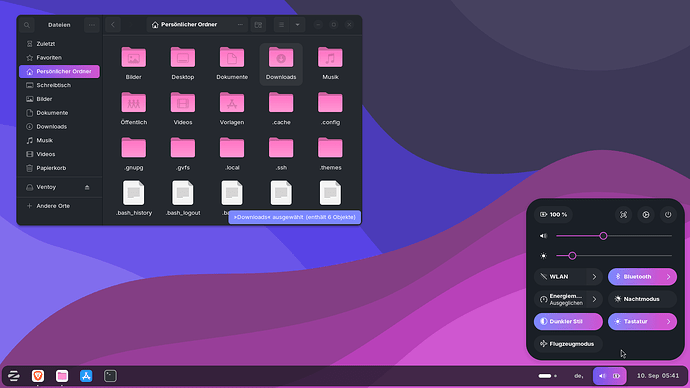Mute via the volume speaker icon
The height and width of the screenshot is (388, 690).
point(543,236)
